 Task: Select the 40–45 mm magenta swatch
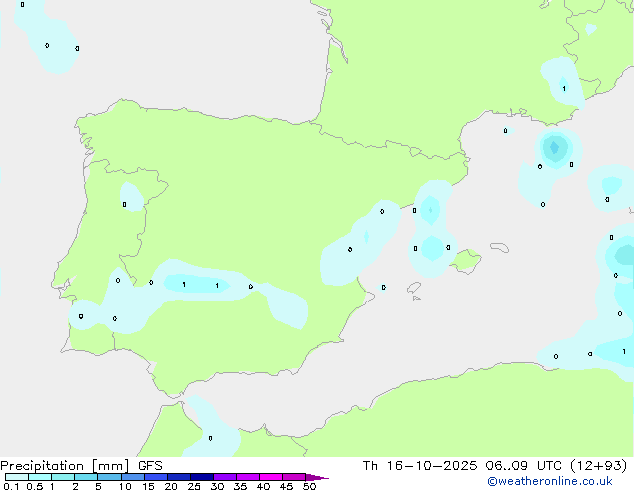[271, 477]
